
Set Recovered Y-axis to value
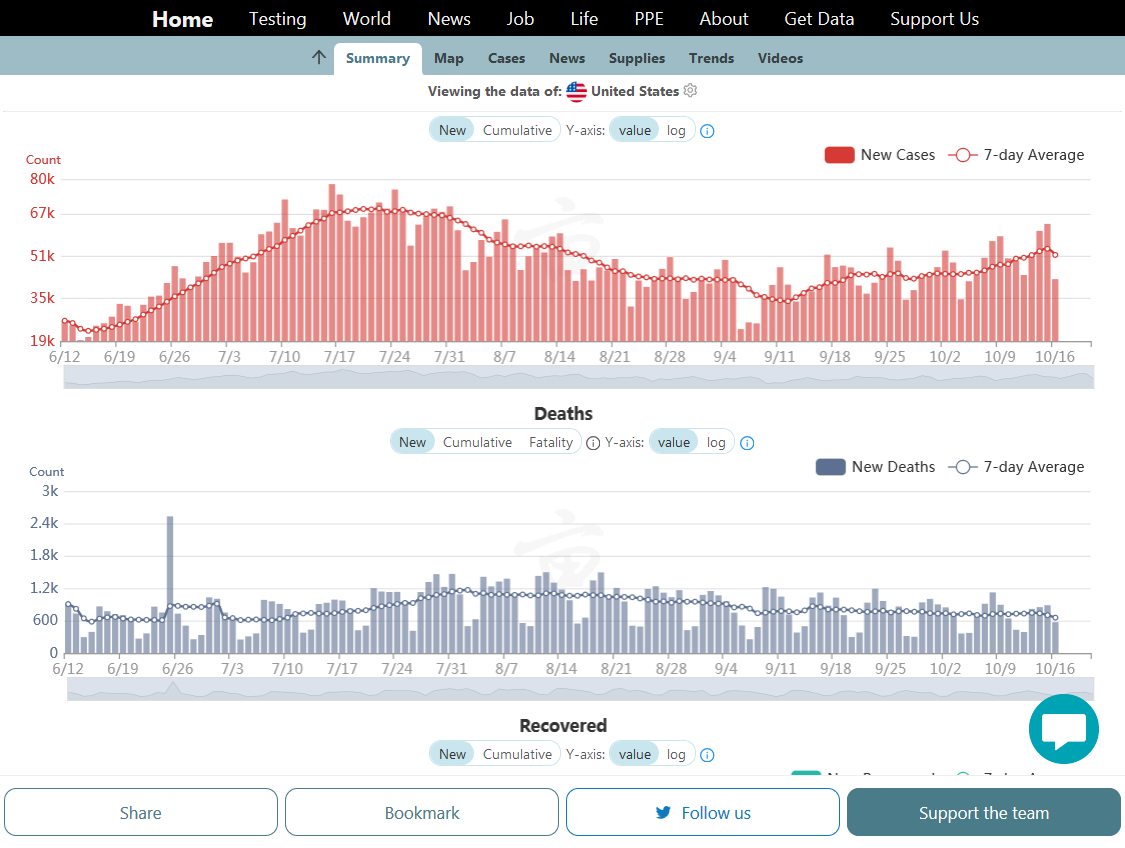pos(635,754)
